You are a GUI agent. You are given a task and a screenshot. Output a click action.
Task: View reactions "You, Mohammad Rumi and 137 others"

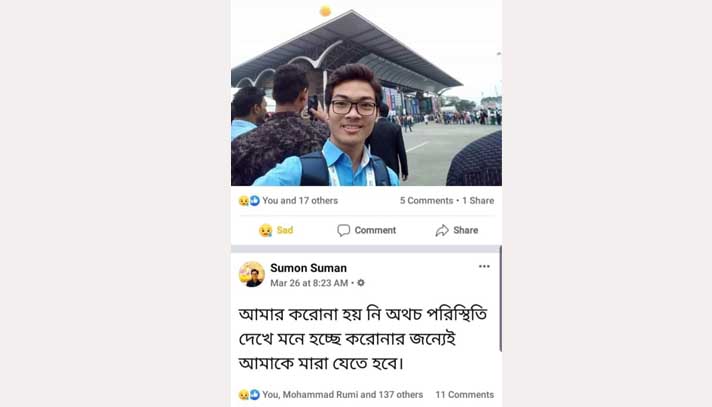pyautogui.click(x=342, y=394)
